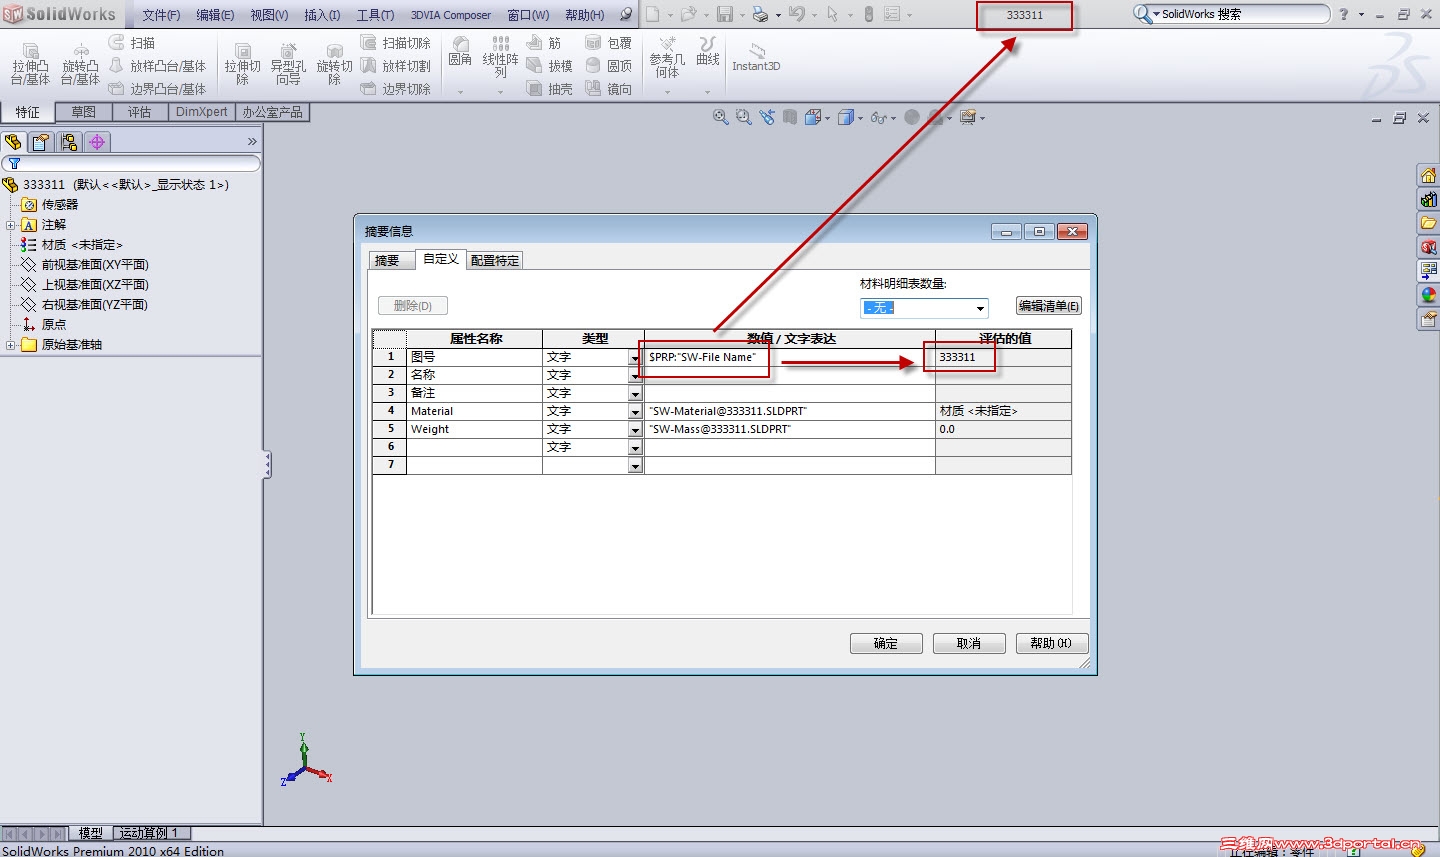Select the 镜向 mirror tool
This screenshot has width=1440, height=857.
click(x=609, y=89)
